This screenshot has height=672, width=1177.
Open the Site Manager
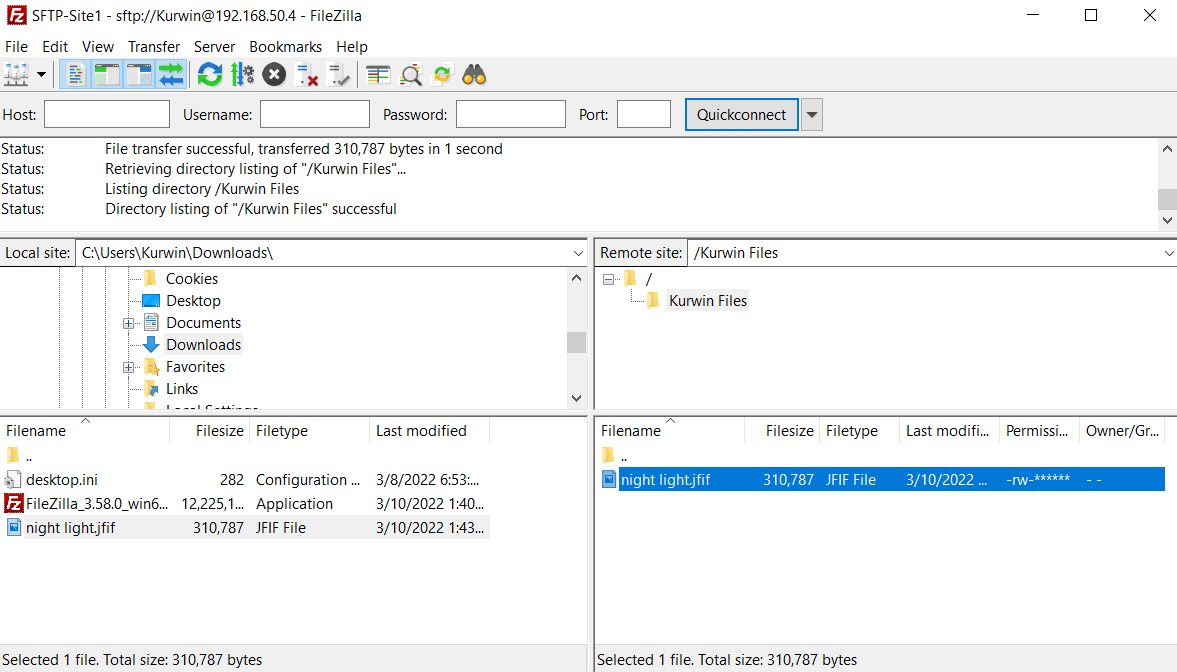(17, 74)
